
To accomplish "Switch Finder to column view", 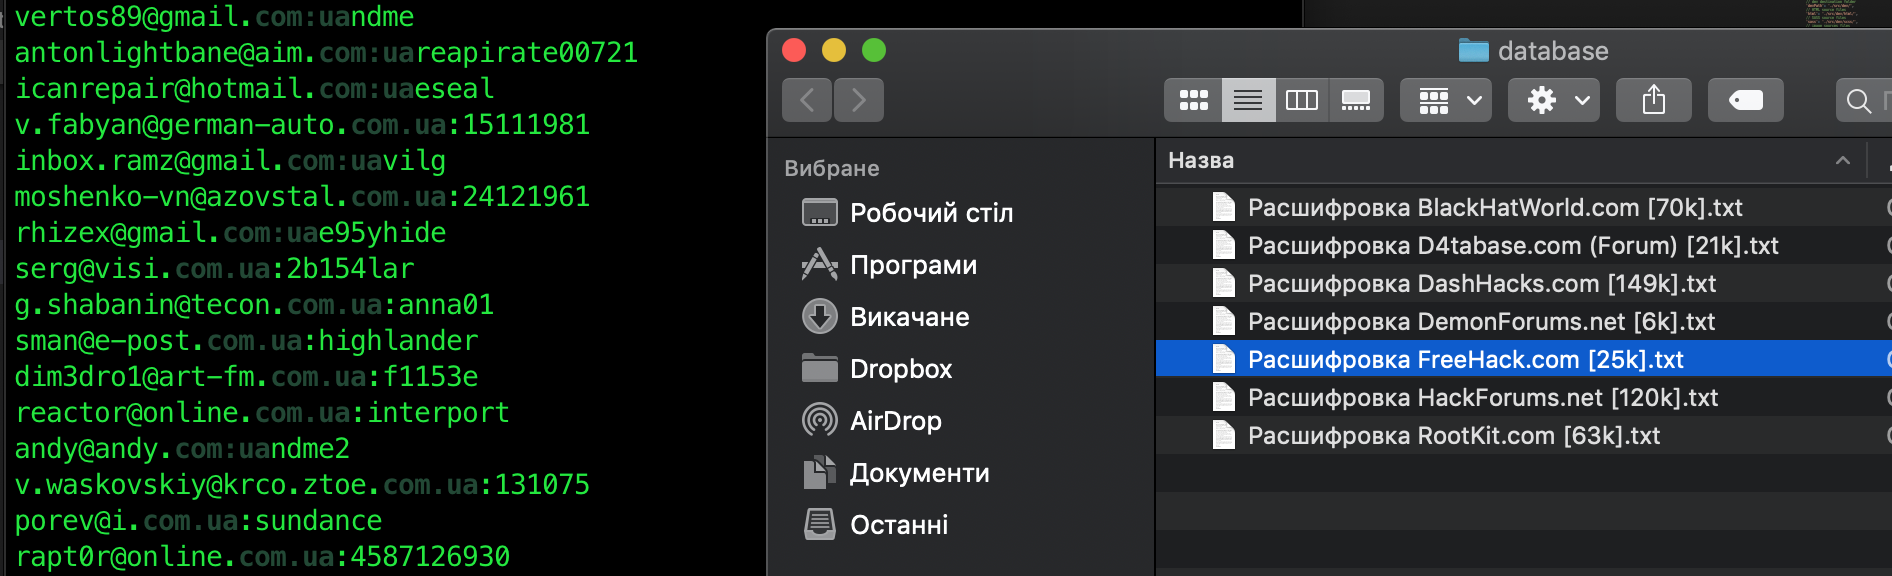I will [1302, 100].
